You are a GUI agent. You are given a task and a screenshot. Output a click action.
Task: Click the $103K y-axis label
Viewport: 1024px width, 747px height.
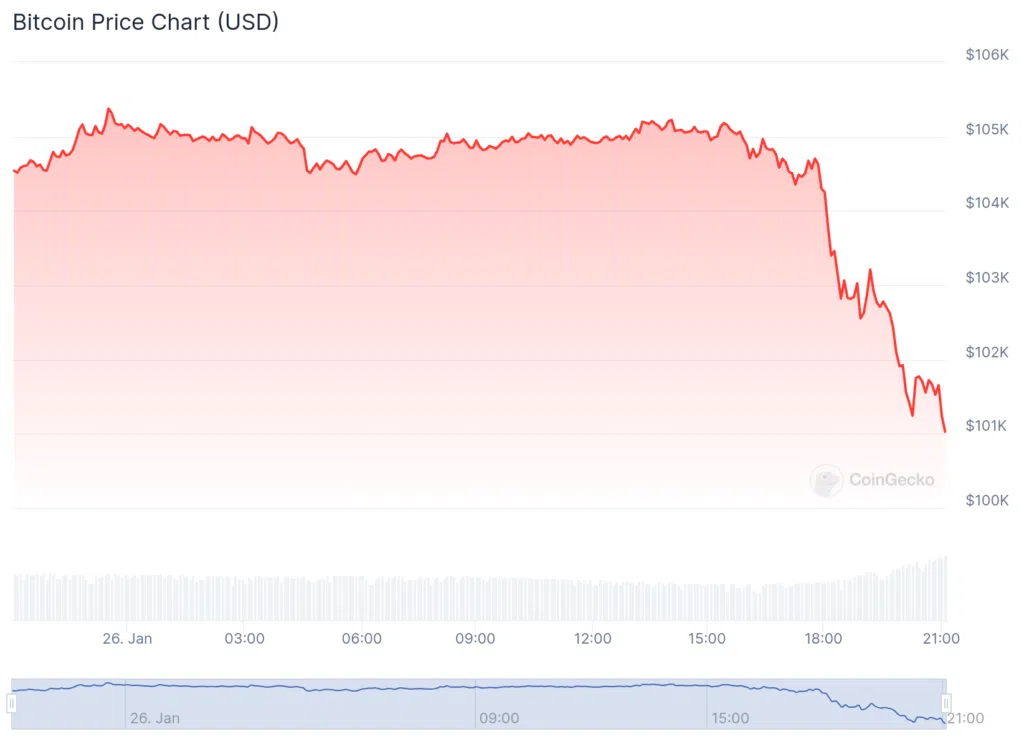987,277
